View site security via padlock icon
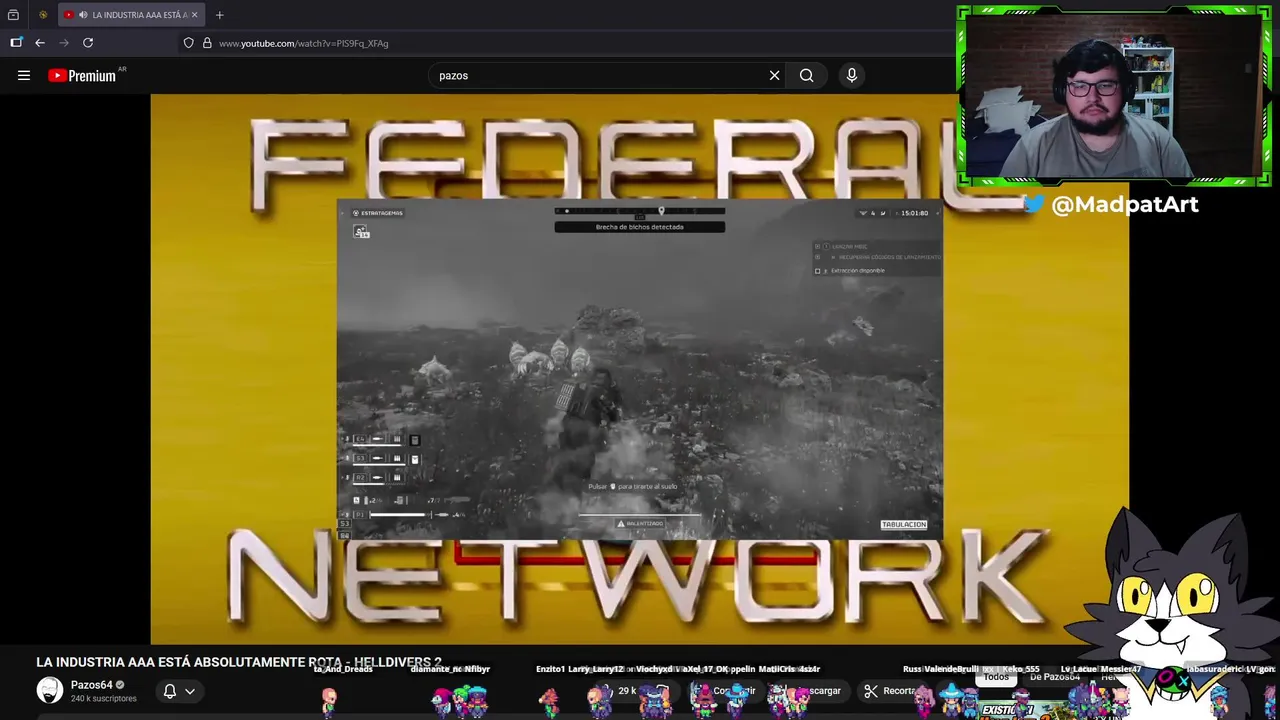This screenshot has height=720, width=1280. (x=207, y=43)
